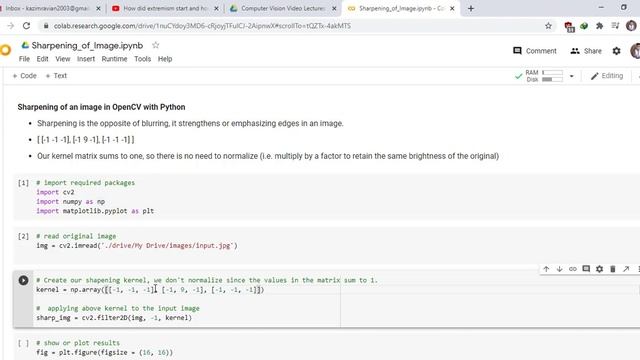Viewport: 640px width, 360px height.
Task: Click the import matplotlib.pyplot line
Action: point(95,211)
